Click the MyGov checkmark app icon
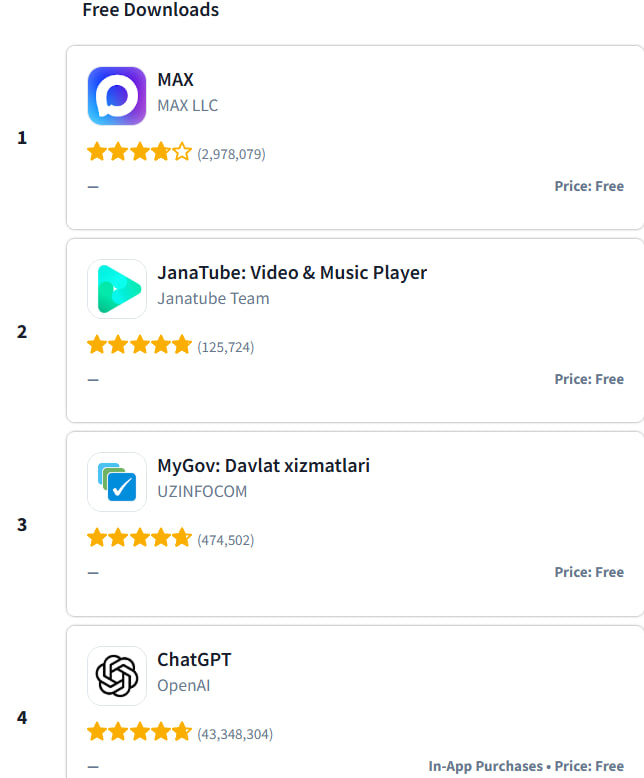644x778 pixels. coord(117,482)
